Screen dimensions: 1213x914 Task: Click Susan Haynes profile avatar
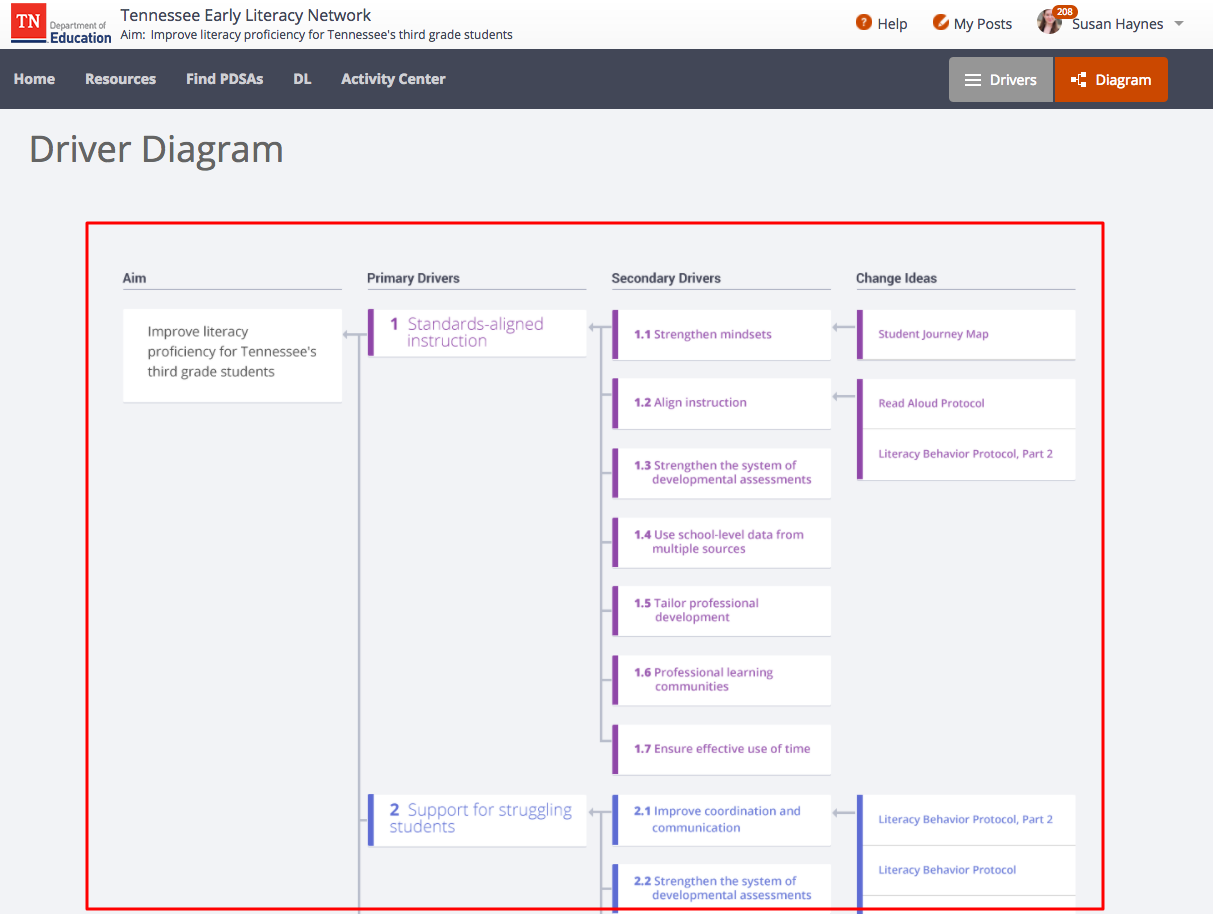click(x=1049, y=23)
